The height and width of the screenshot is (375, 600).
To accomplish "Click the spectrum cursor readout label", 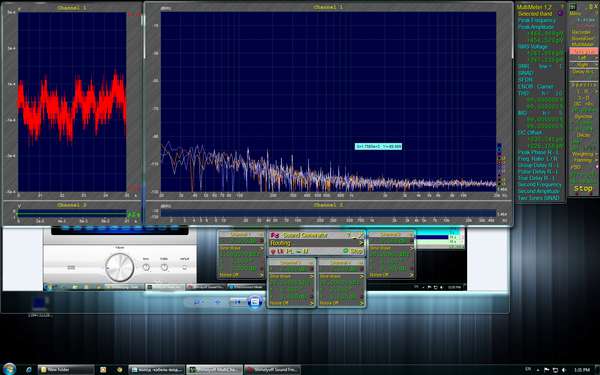I will 378,146.
